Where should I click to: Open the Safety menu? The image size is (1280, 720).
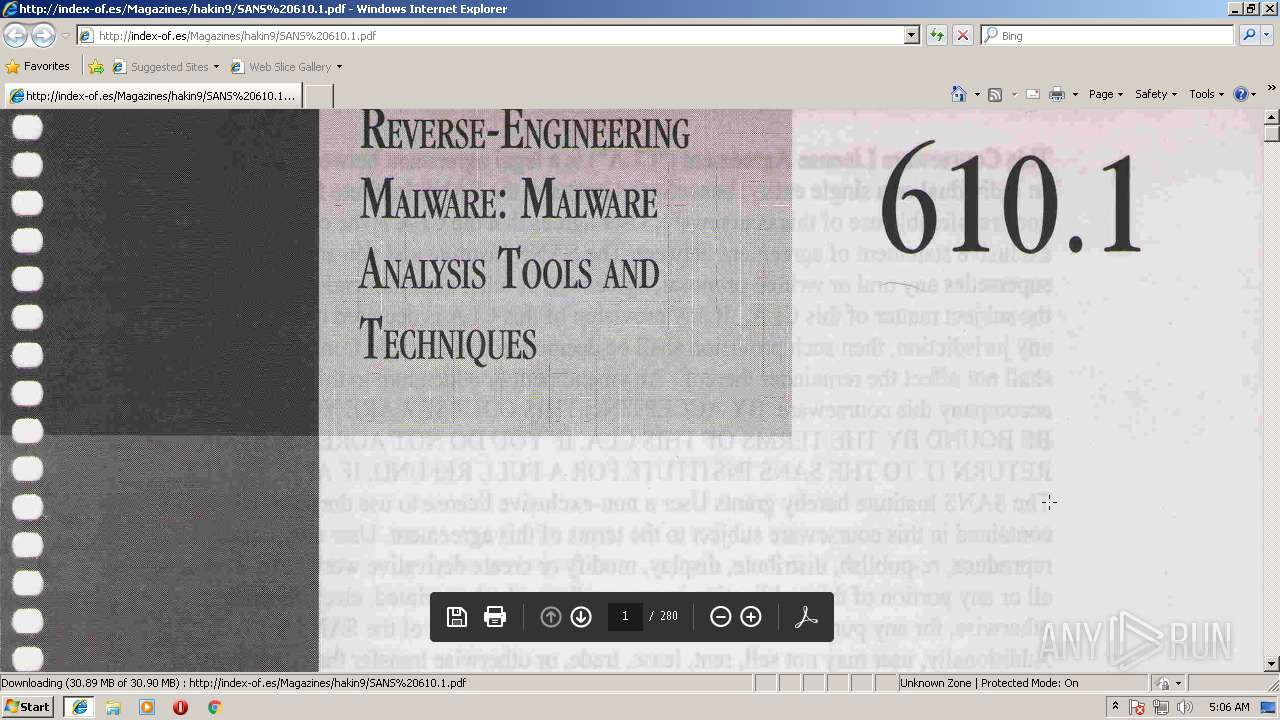1155,94
